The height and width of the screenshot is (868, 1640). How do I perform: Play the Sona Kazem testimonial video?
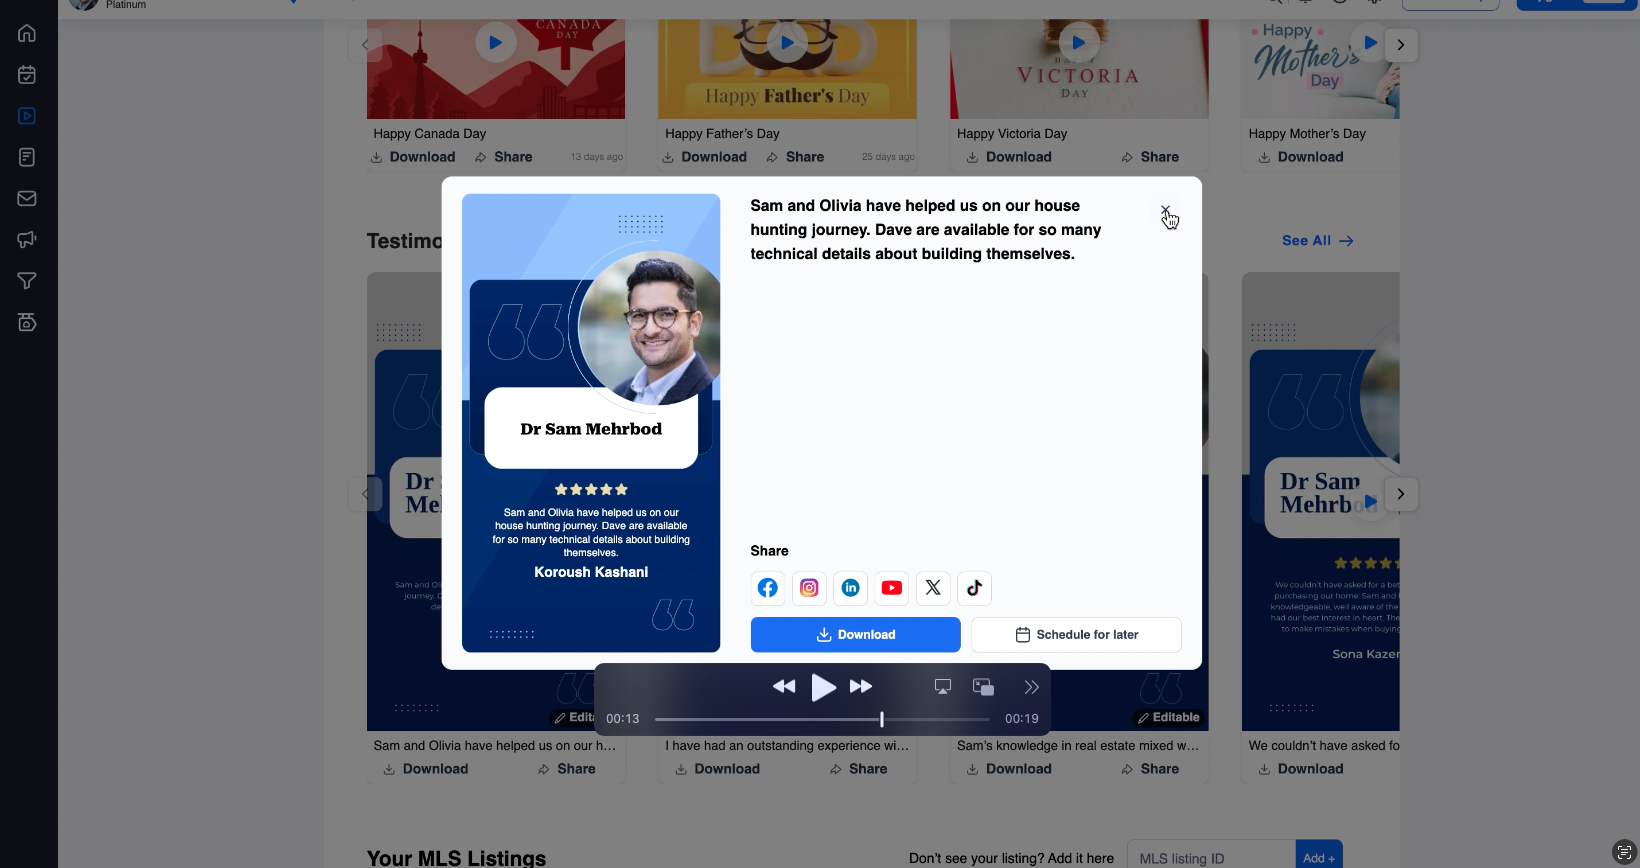[x=1370, y=501]
